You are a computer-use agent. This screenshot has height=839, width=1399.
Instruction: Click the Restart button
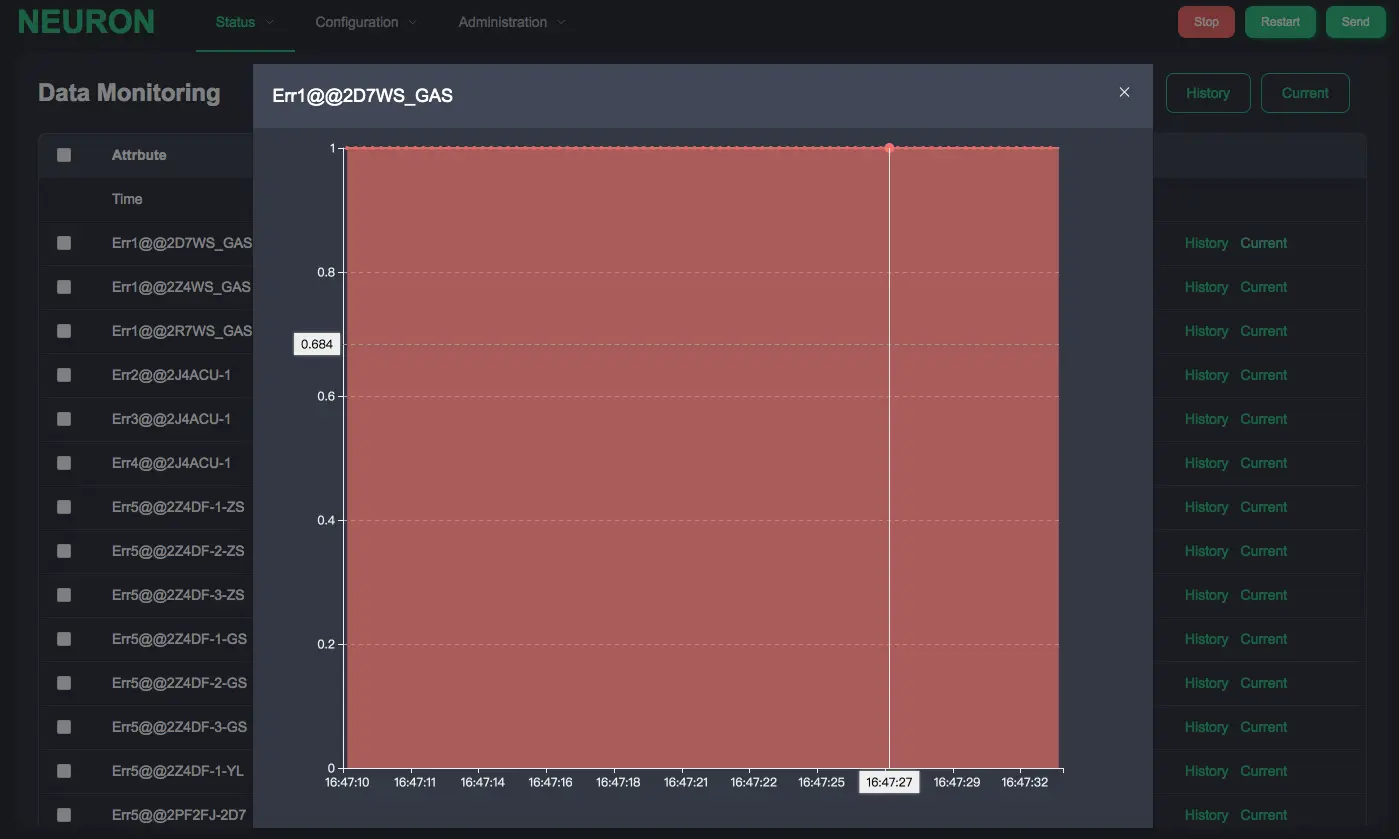1280,22
